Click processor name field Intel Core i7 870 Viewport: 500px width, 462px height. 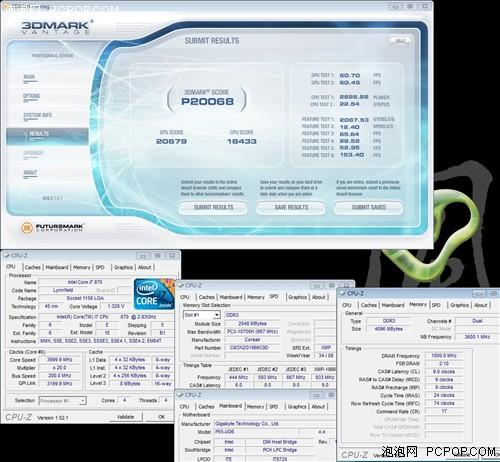(x=85, y=282)
